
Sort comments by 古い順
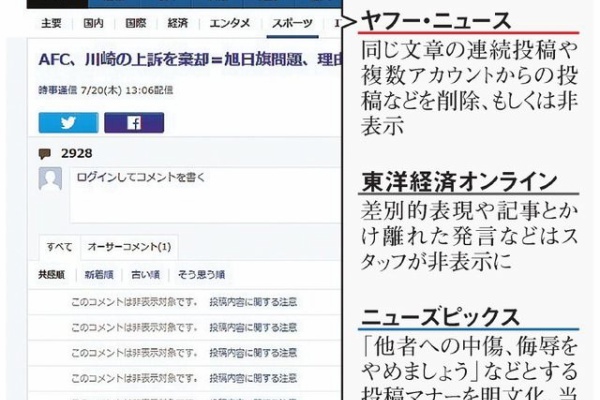pyautogui.click(x=146, y=273)
